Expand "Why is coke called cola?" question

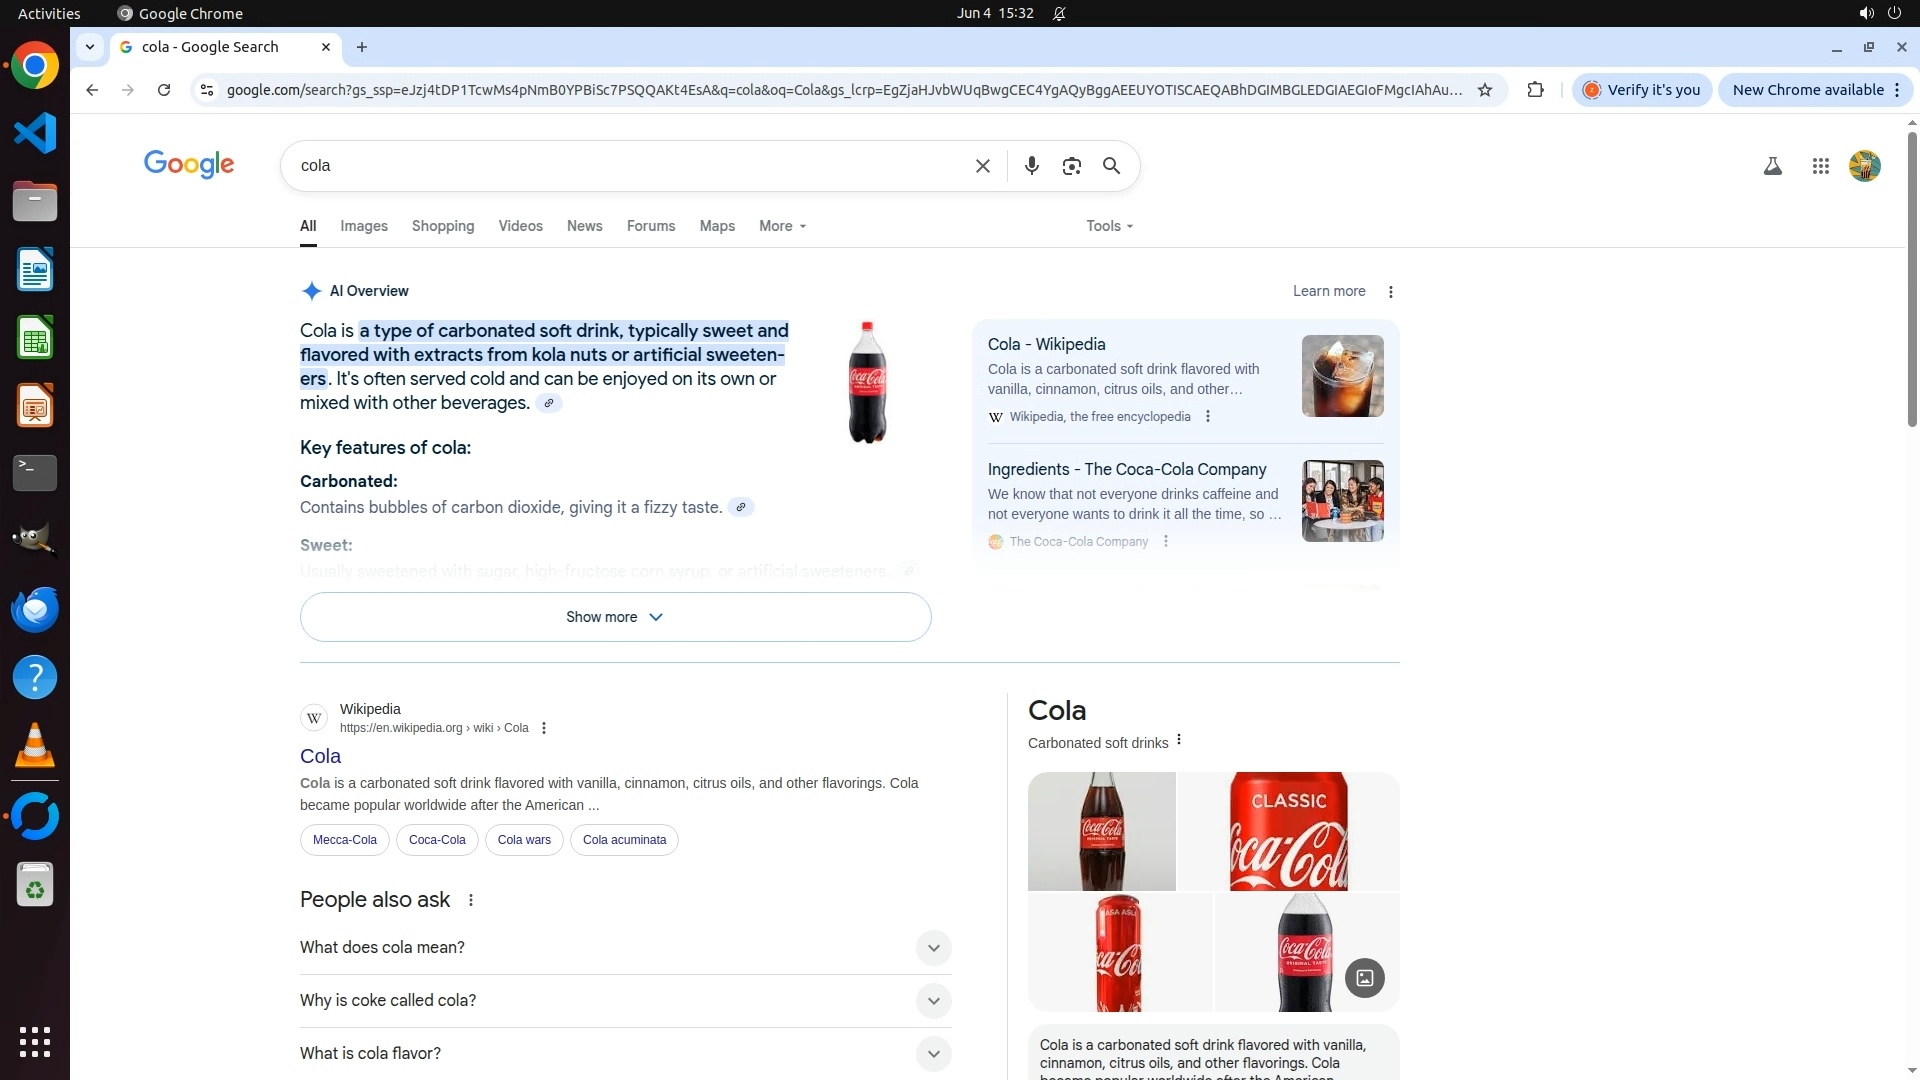932,1001
